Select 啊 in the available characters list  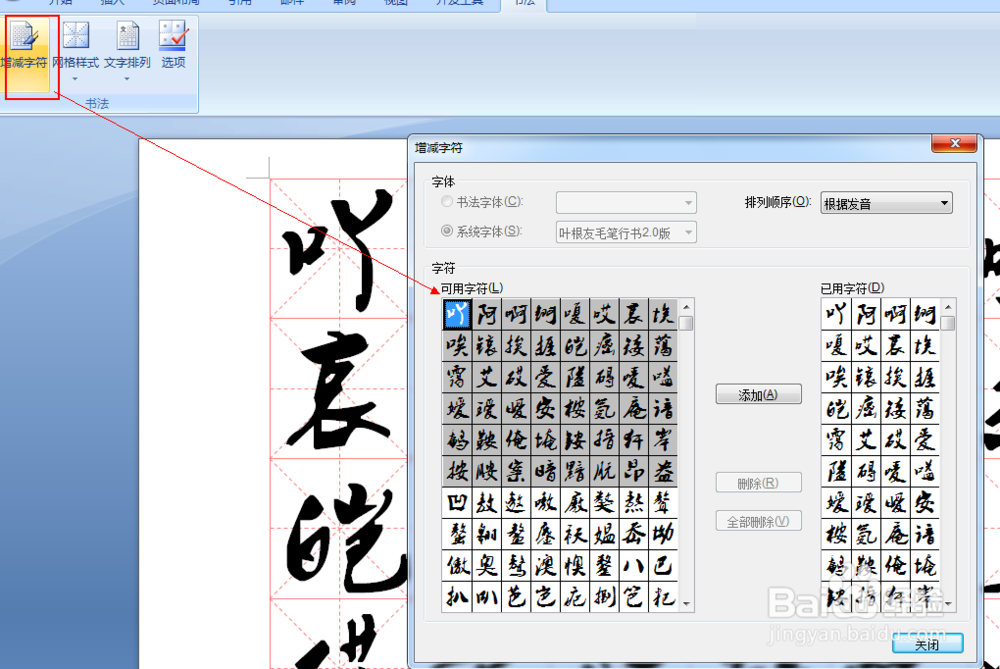(516, 314)
